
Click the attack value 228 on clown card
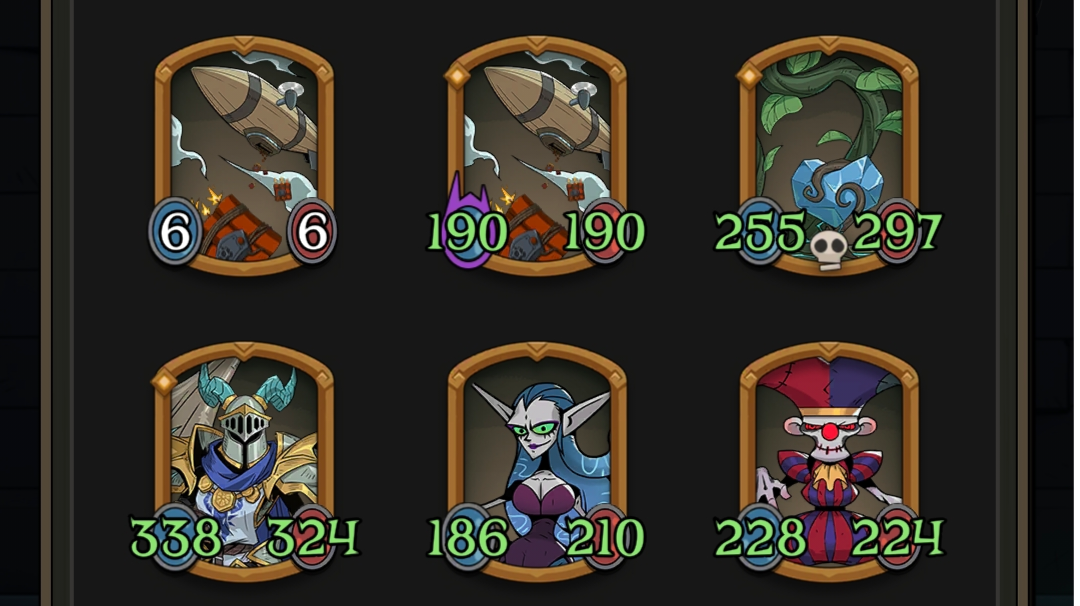tap(760, 538)
